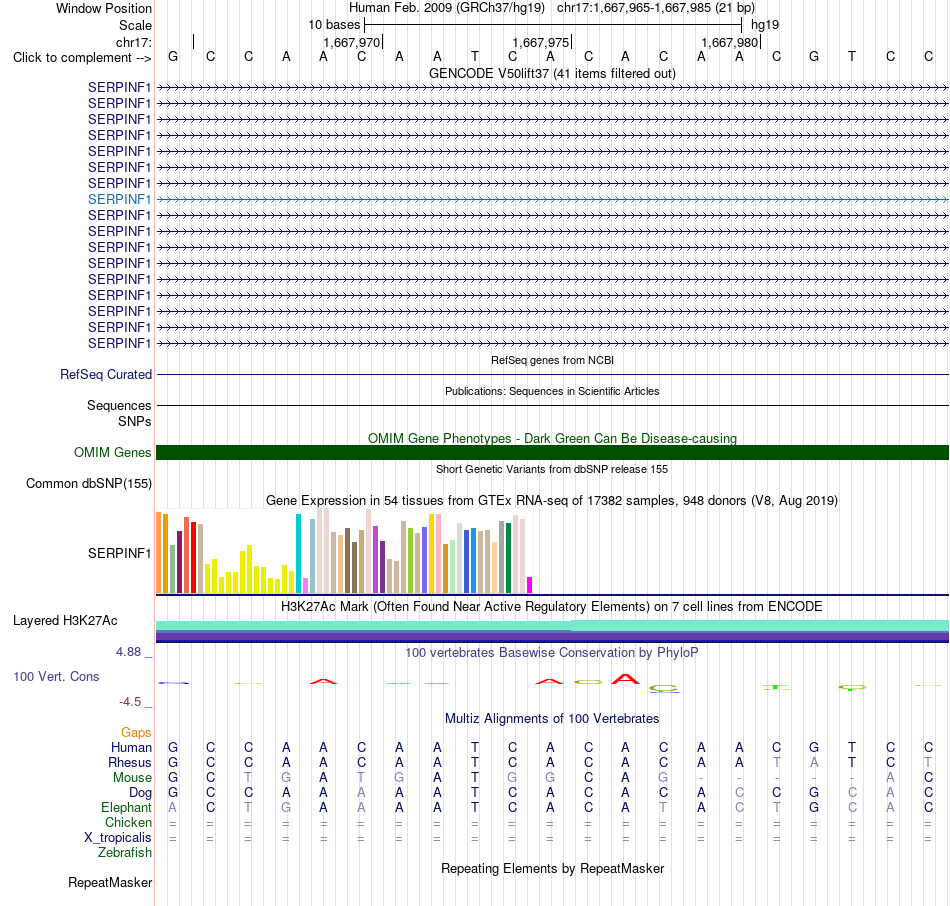Click the 'chr17:' ruler label
The image size is (950, 906).
(x=133, y=42)
